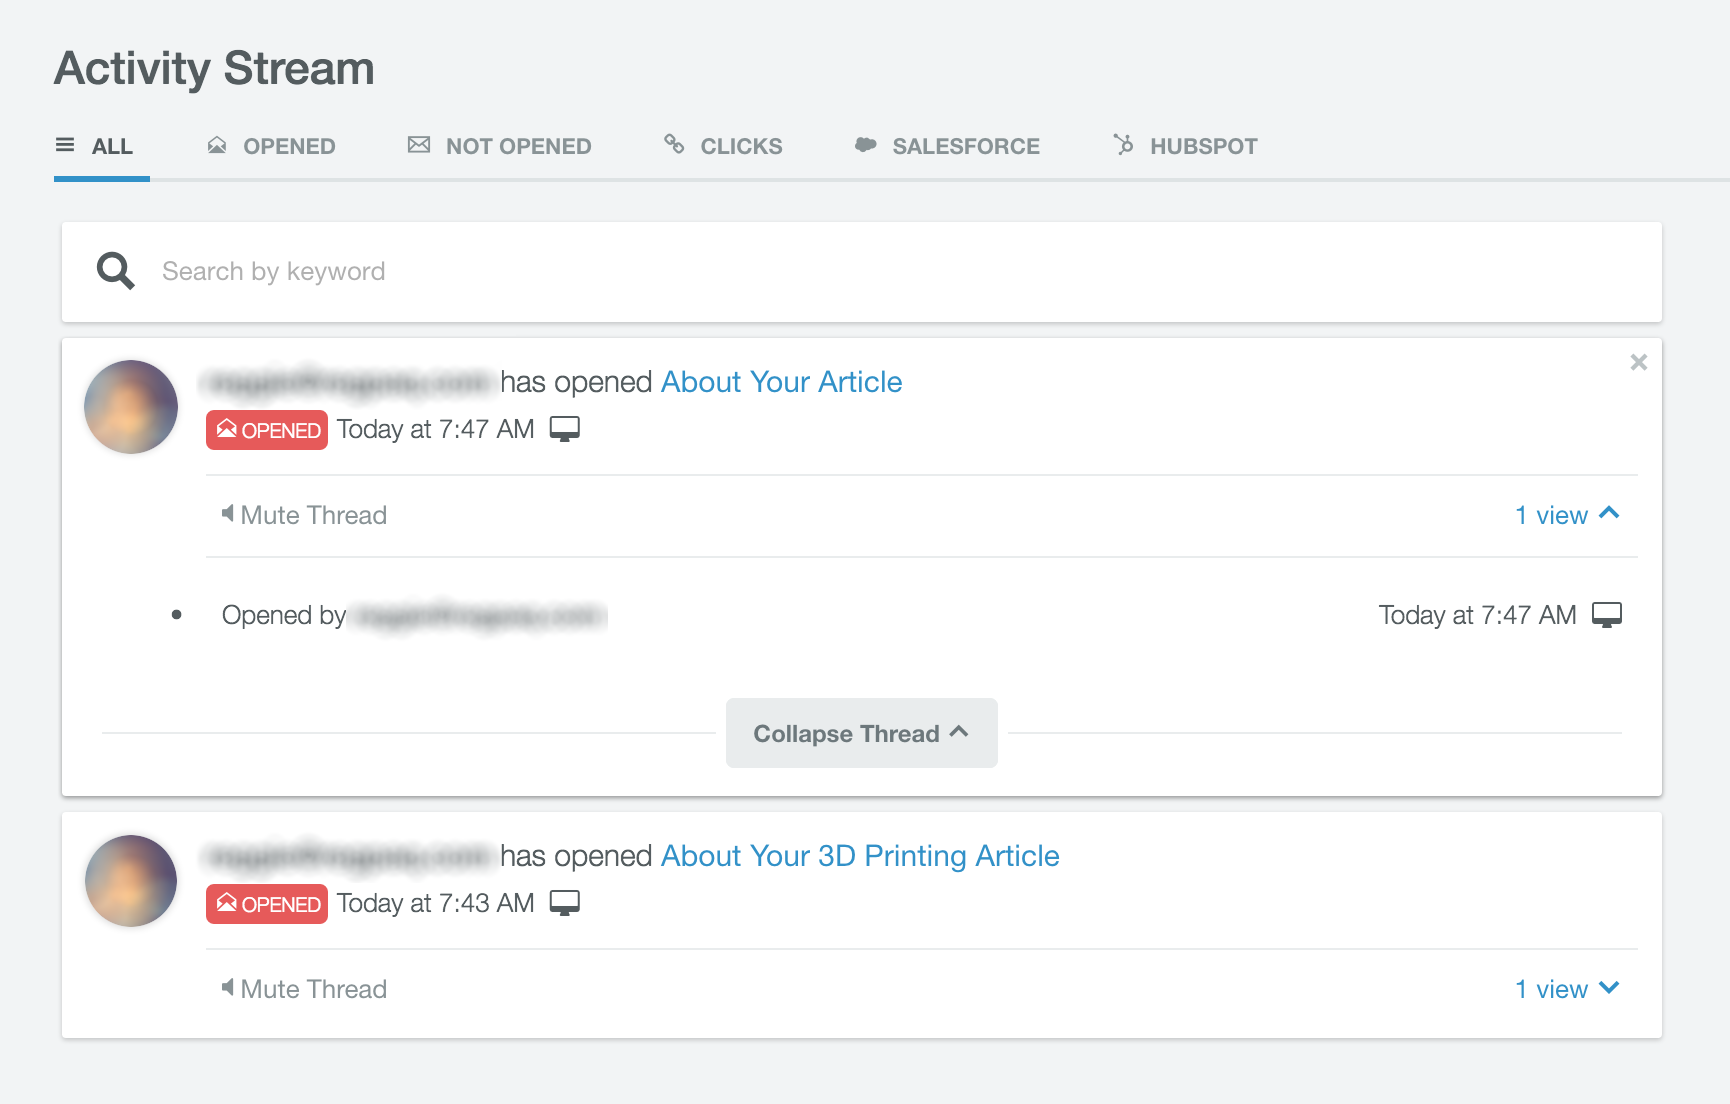Click desktop device icon beside 7:47 AM OPENED badge
Viewport: 1730px width, 1104px height.
[x=565, y=429]
